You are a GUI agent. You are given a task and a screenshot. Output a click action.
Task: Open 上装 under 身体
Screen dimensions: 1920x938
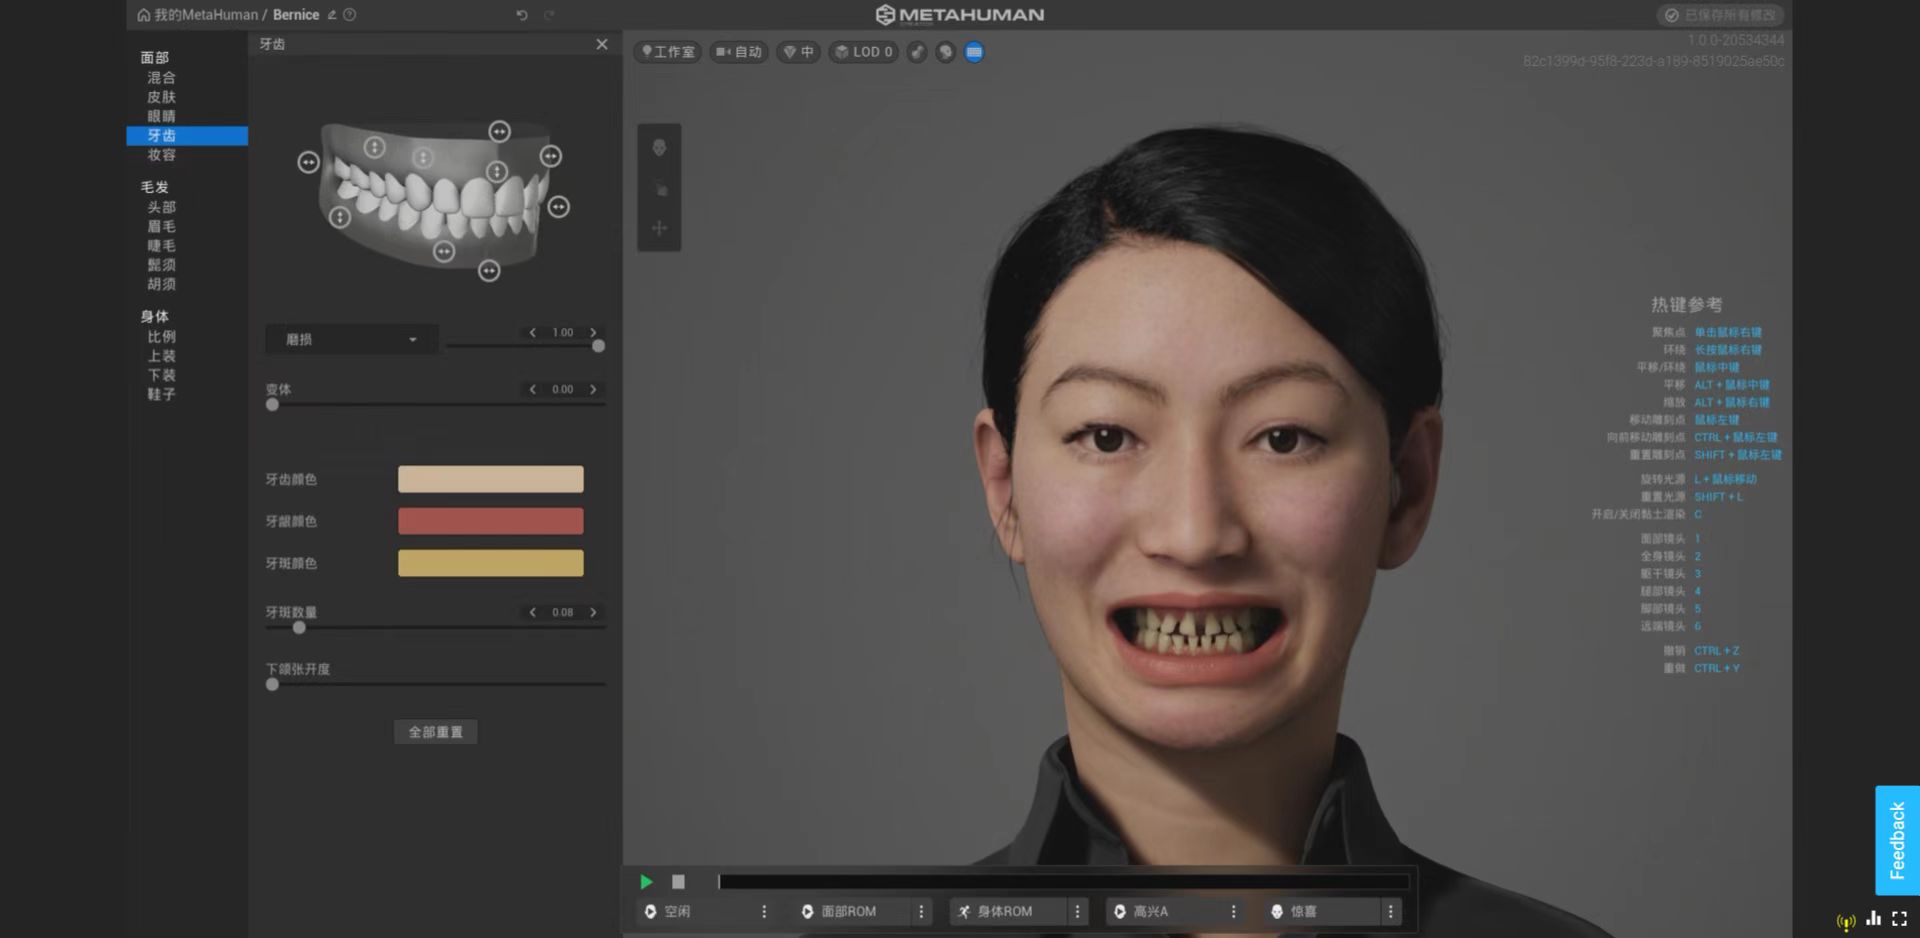coord(162,356)
